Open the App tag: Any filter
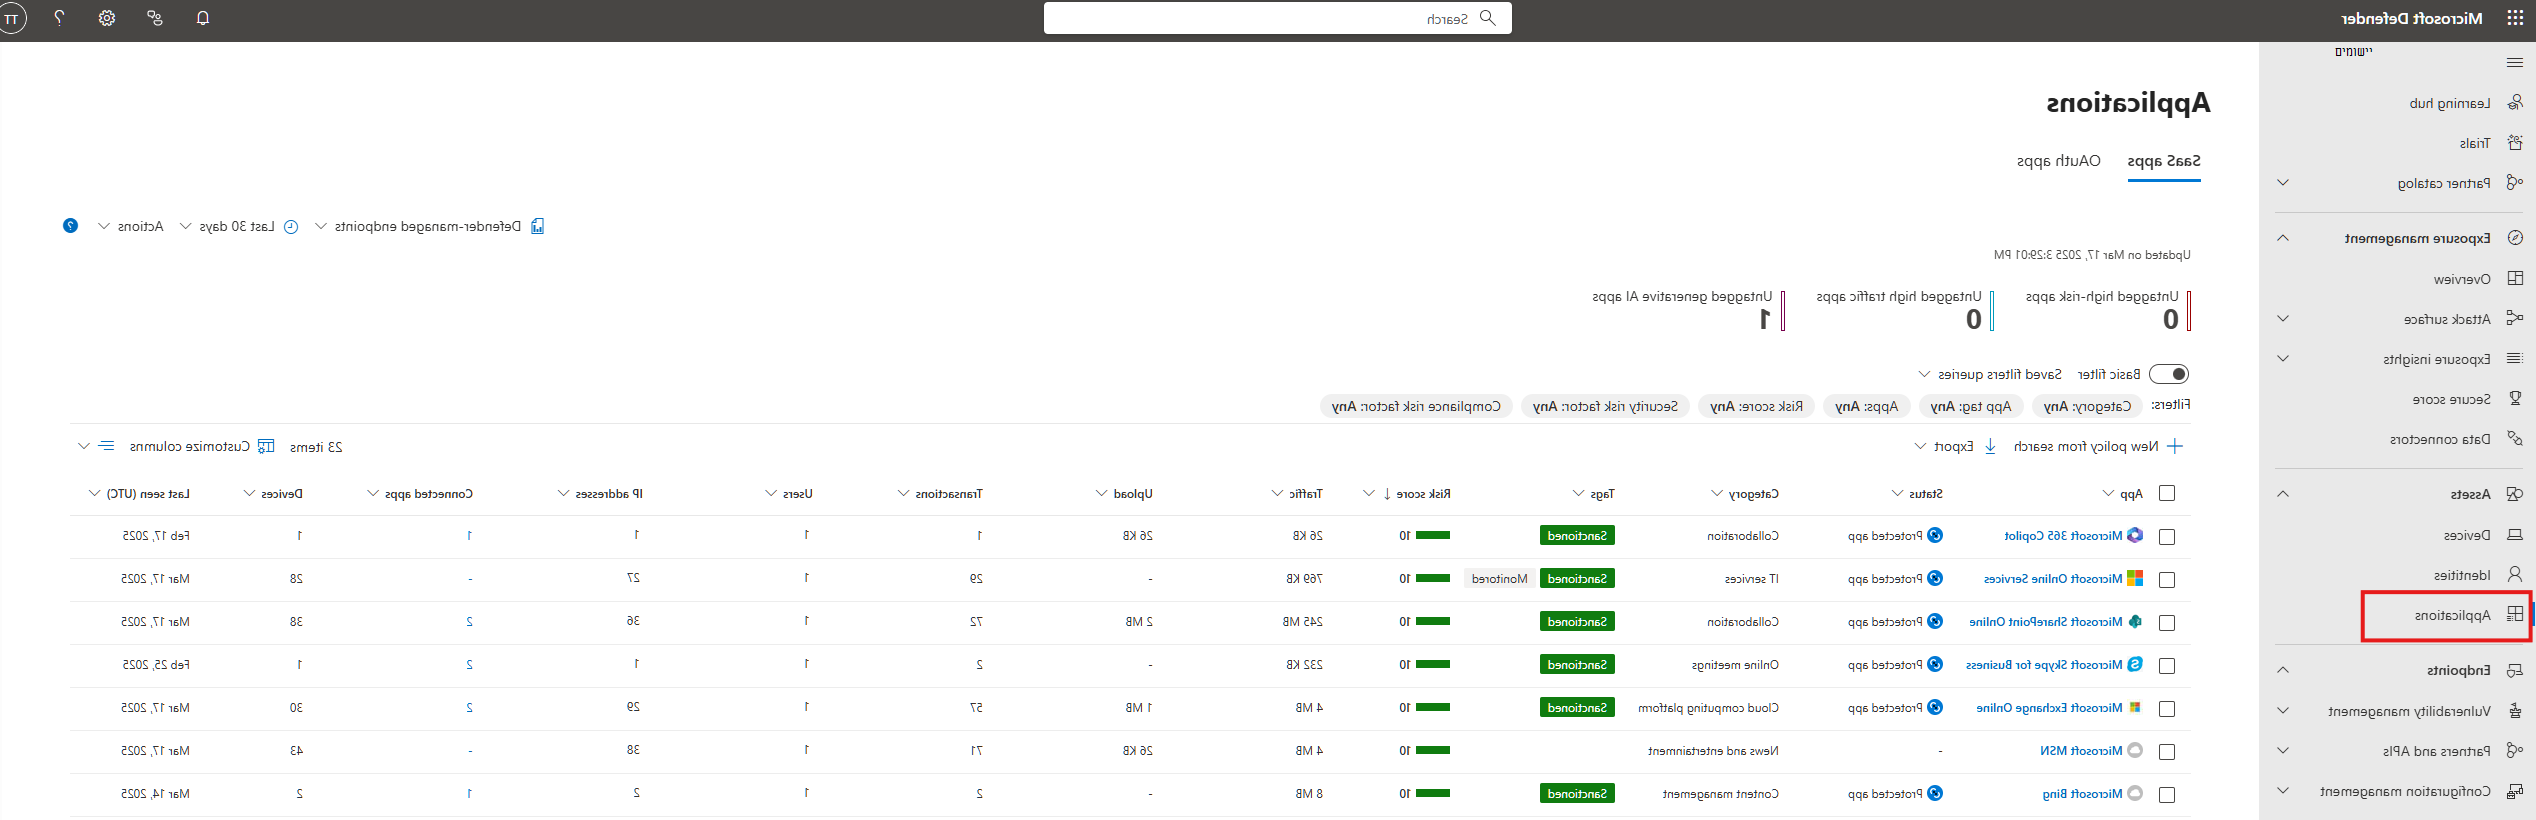Screen dimensions: 2536x820 (1970, 406)
